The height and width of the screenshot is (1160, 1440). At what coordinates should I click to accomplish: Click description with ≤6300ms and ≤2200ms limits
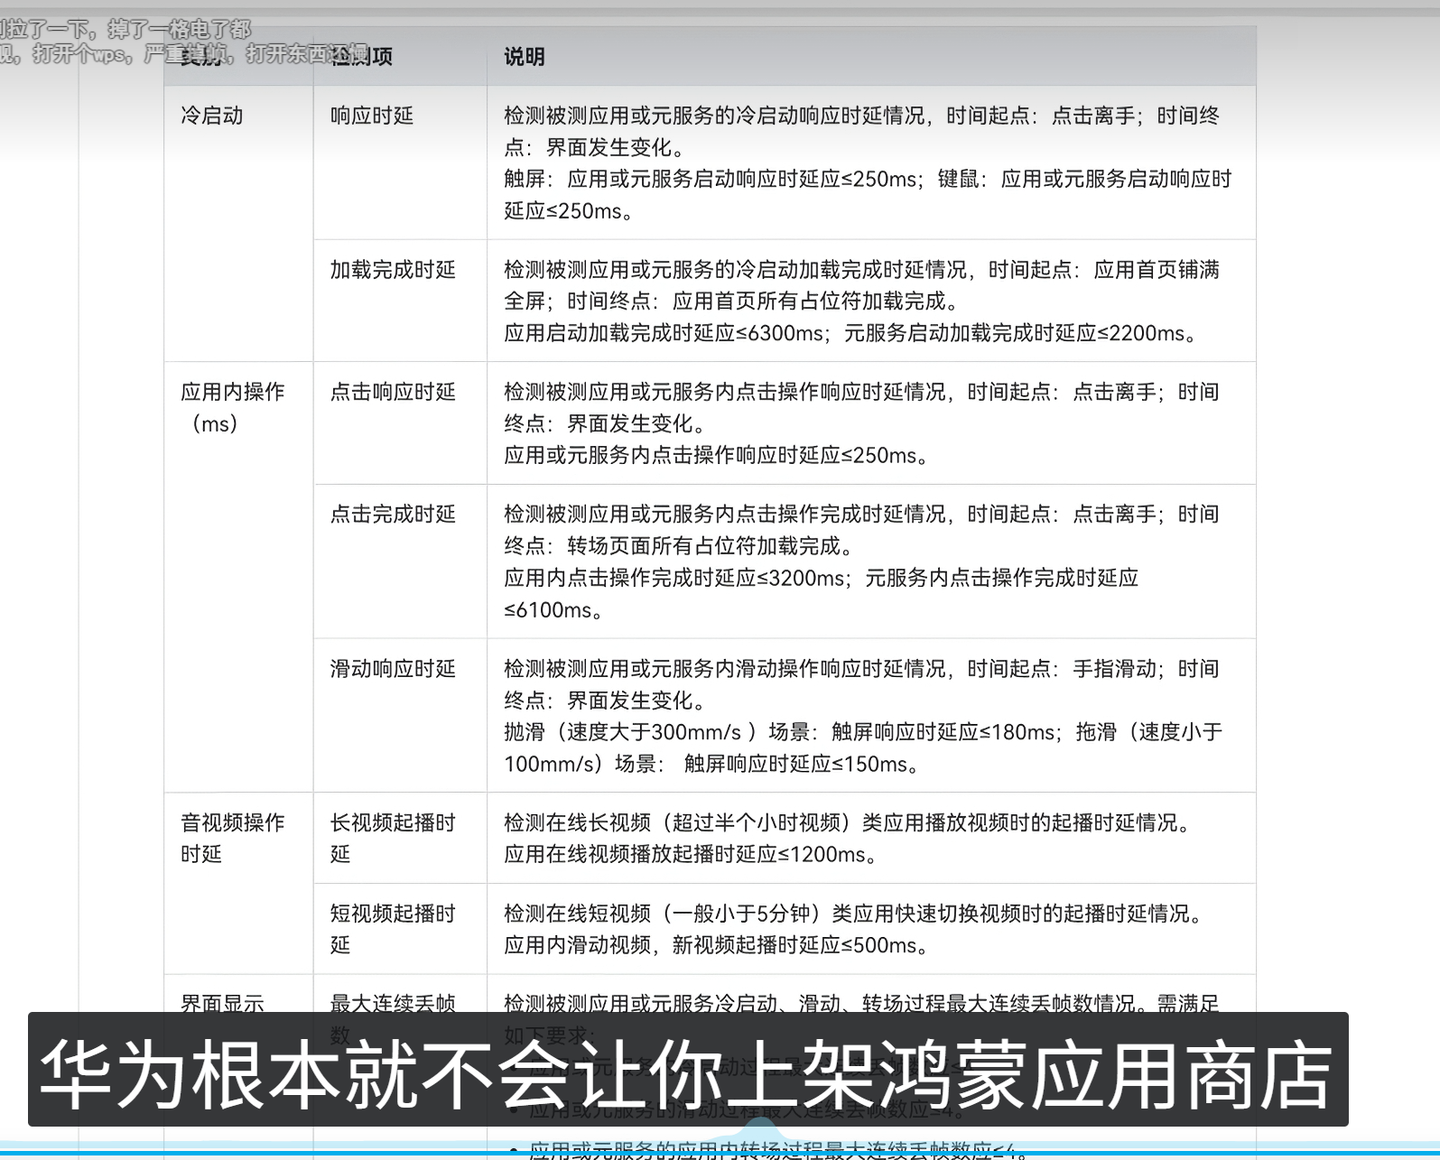[871, 300]
